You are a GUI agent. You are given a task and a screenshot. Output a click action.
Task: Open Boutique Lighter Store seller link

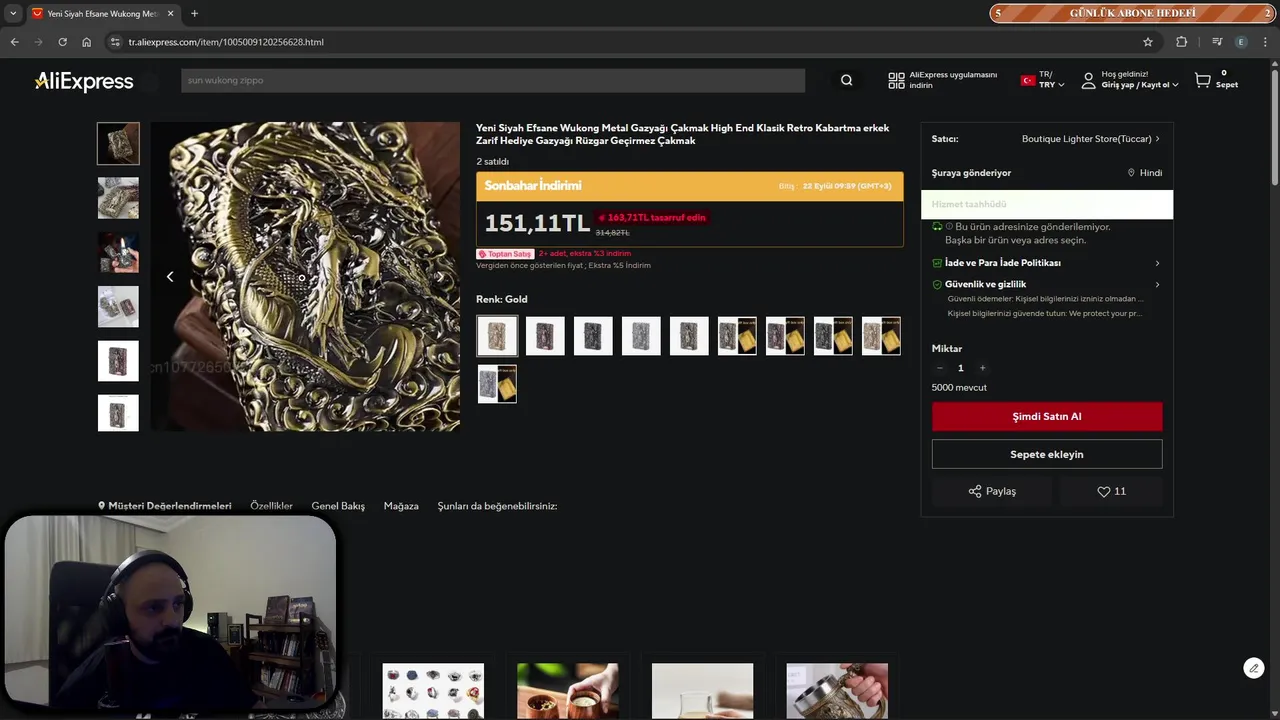(1090, 139)
